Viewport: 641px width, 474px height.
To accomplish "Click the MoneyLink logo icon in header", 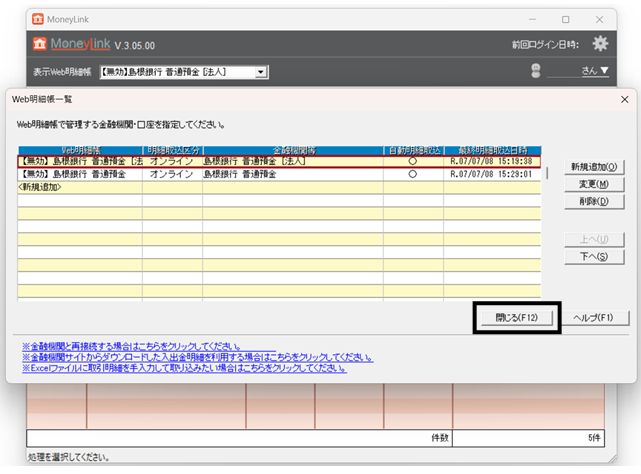I will (x=40, y=43).
